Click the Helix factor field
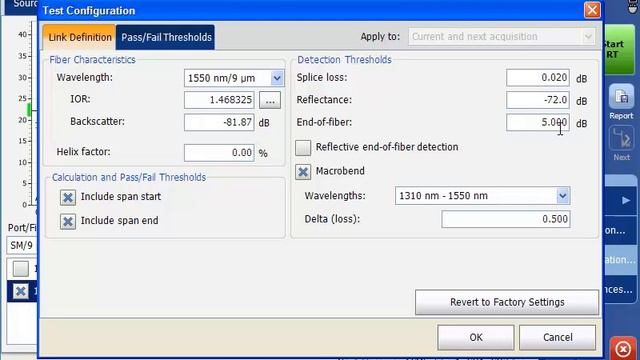This screenshot has height=360, width=640. [219, 153]
